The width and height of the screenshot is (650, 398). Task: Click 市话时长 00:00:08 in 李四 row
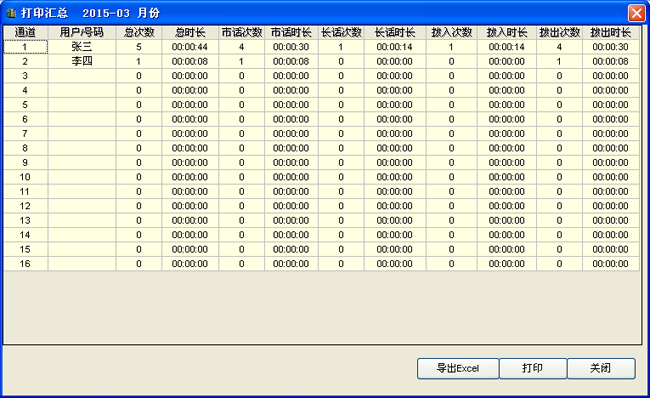point(291,61)
